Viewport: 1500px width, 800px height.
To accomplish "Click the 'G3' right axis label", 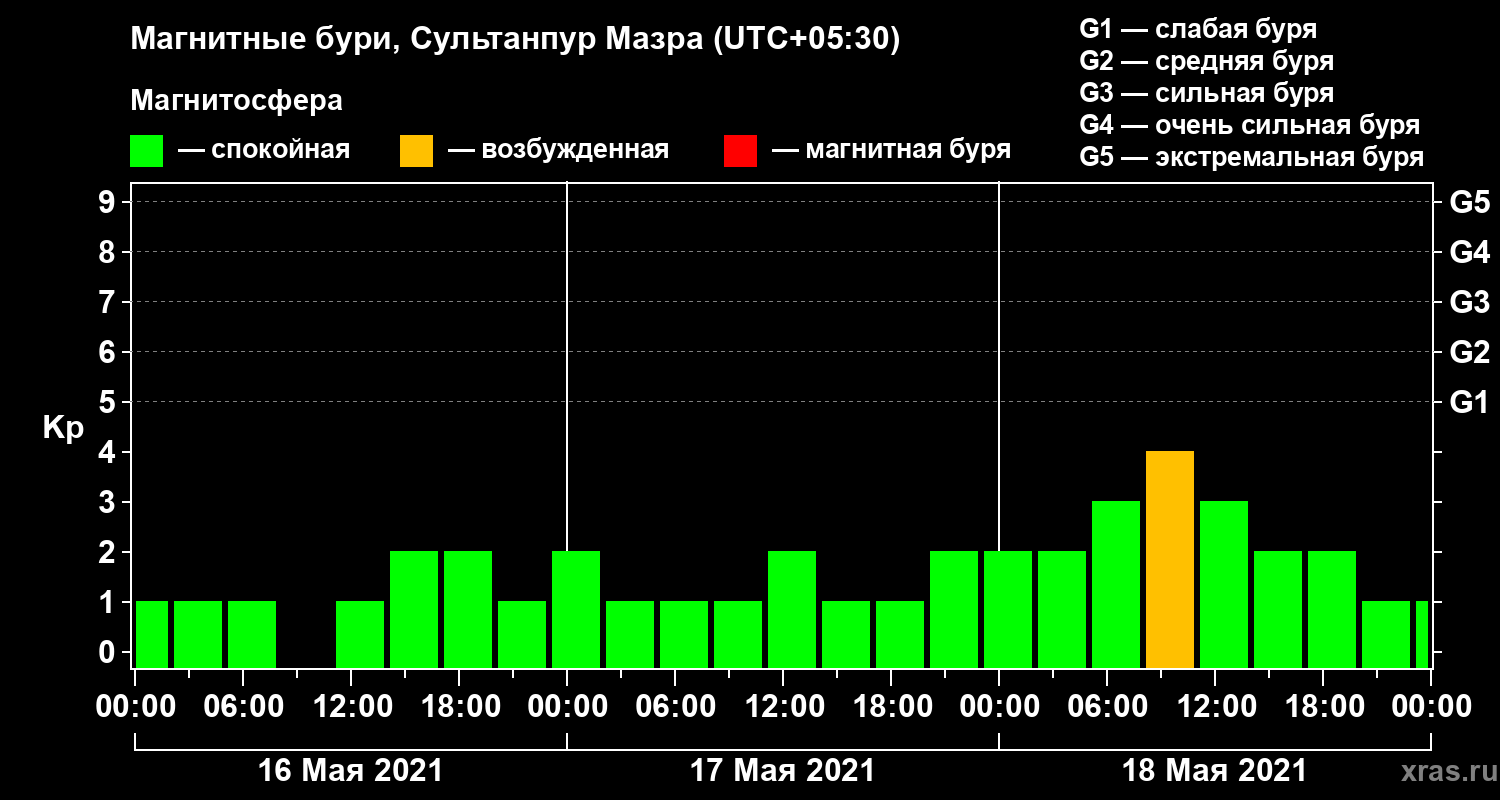I will 1470,302.
